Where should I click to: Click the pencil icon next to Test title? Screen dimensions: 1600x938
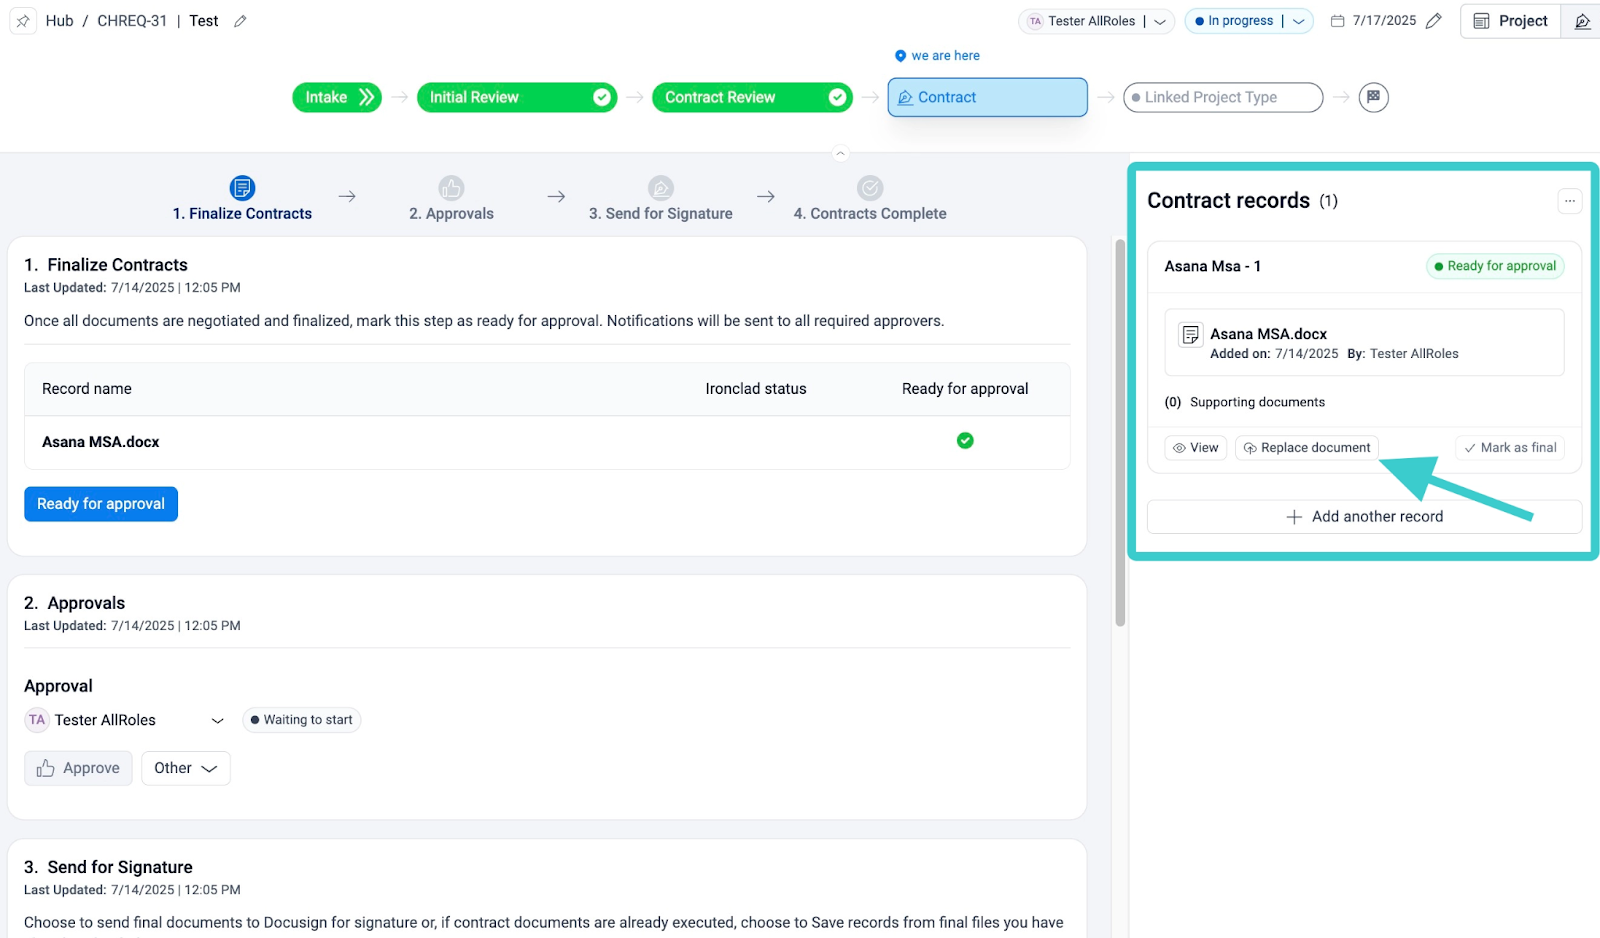tap(240, 21)
